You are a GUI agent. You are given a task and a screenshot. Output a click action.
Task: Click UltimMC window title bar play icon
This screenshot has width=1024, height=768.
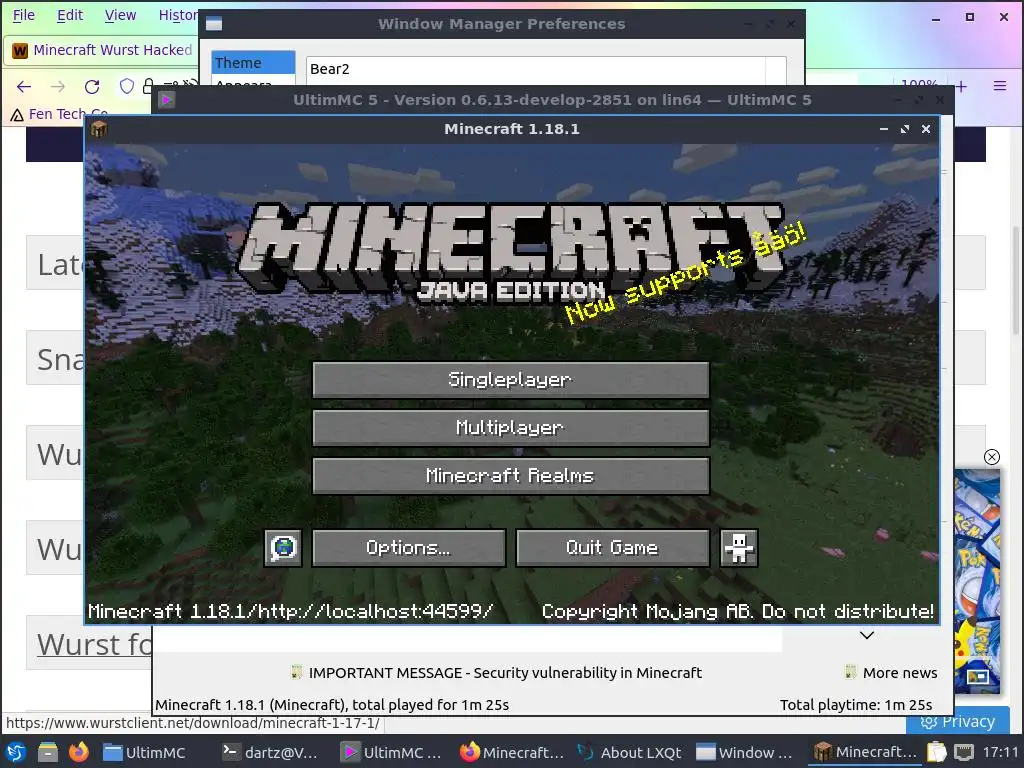[x=167, y=100]
